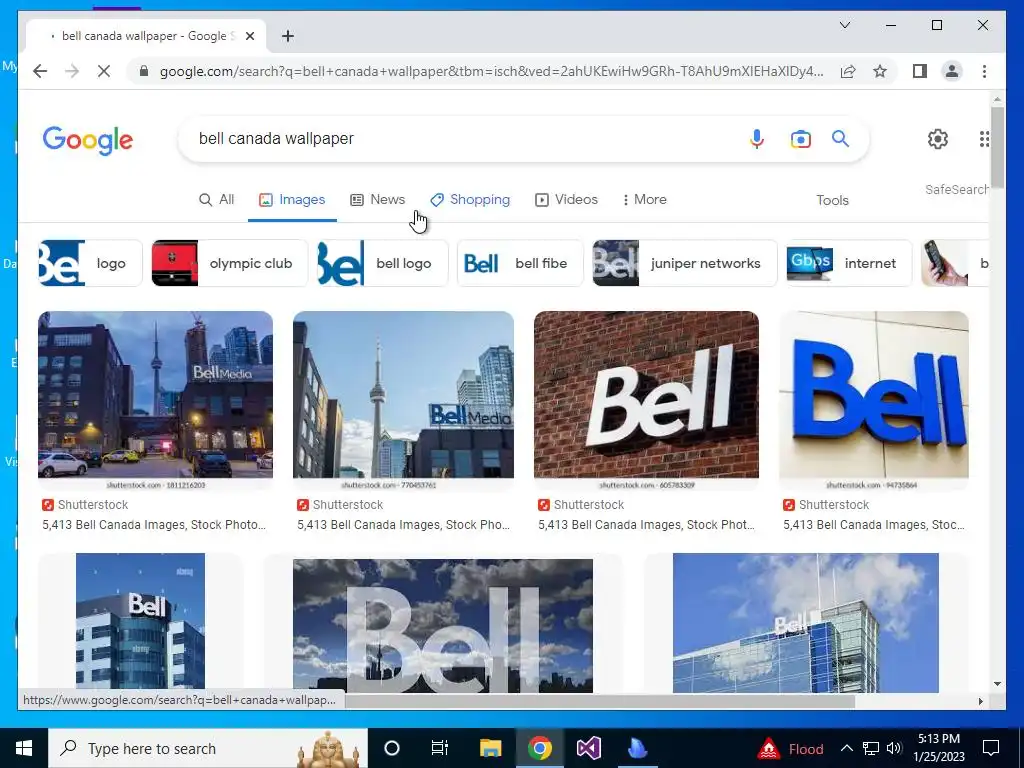Open the Bell sign on brick wall image
1024x768 pixels.
647,400
